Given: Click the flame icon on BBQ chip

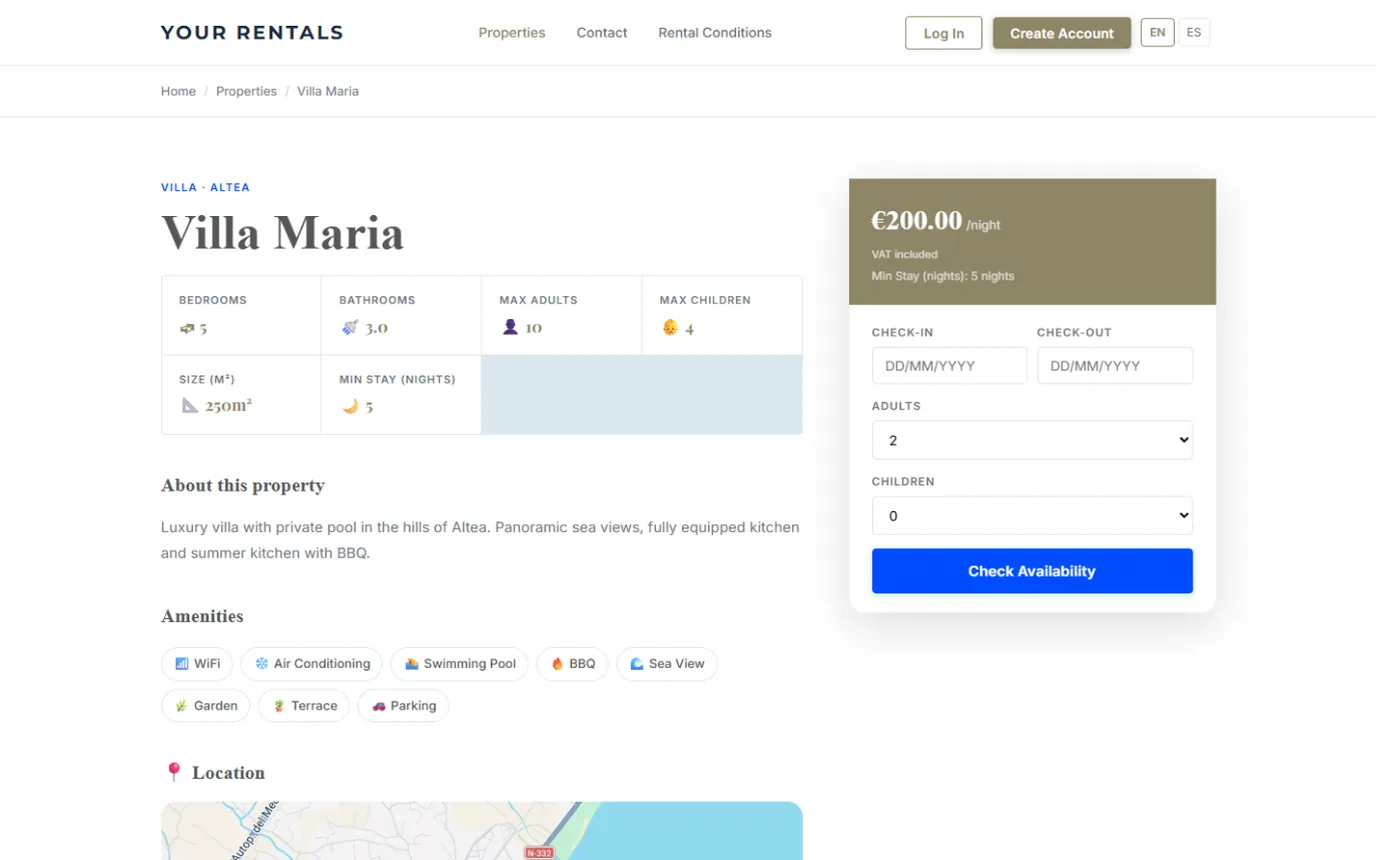Looking at the screenshot, I should (x=557, y=664).
